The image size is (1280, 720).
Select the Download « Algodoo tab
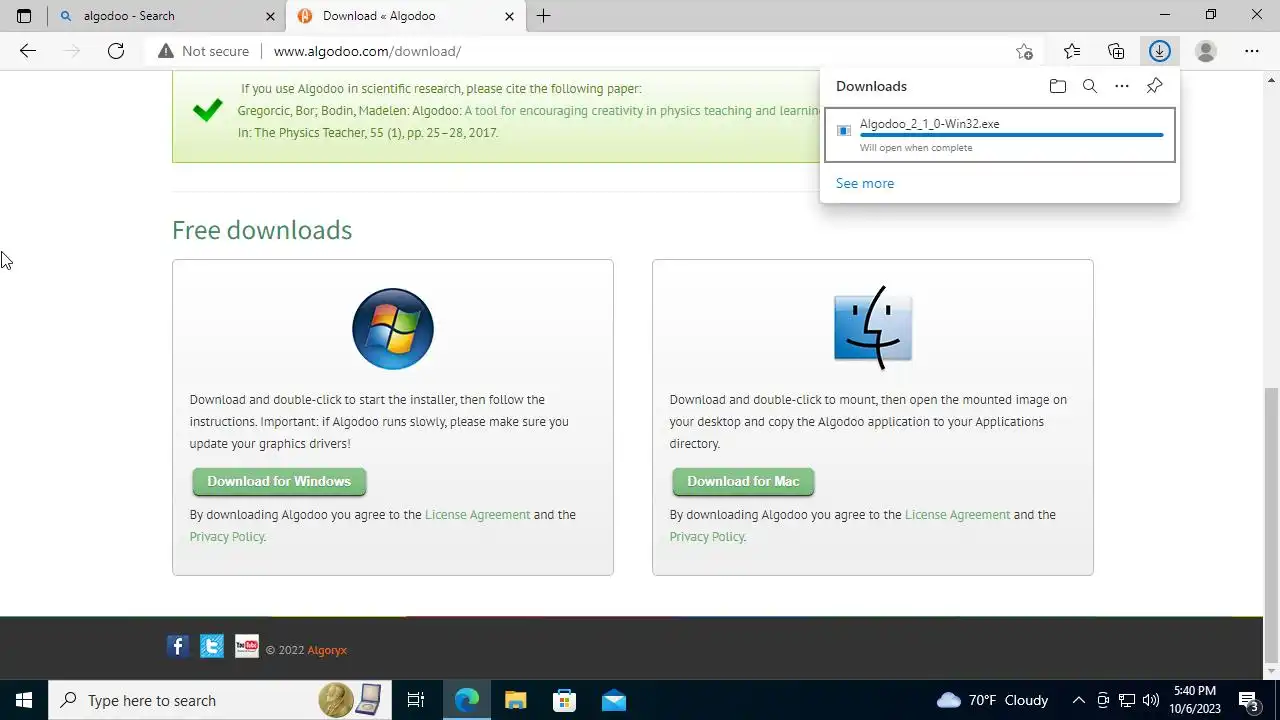click(406, 16)
